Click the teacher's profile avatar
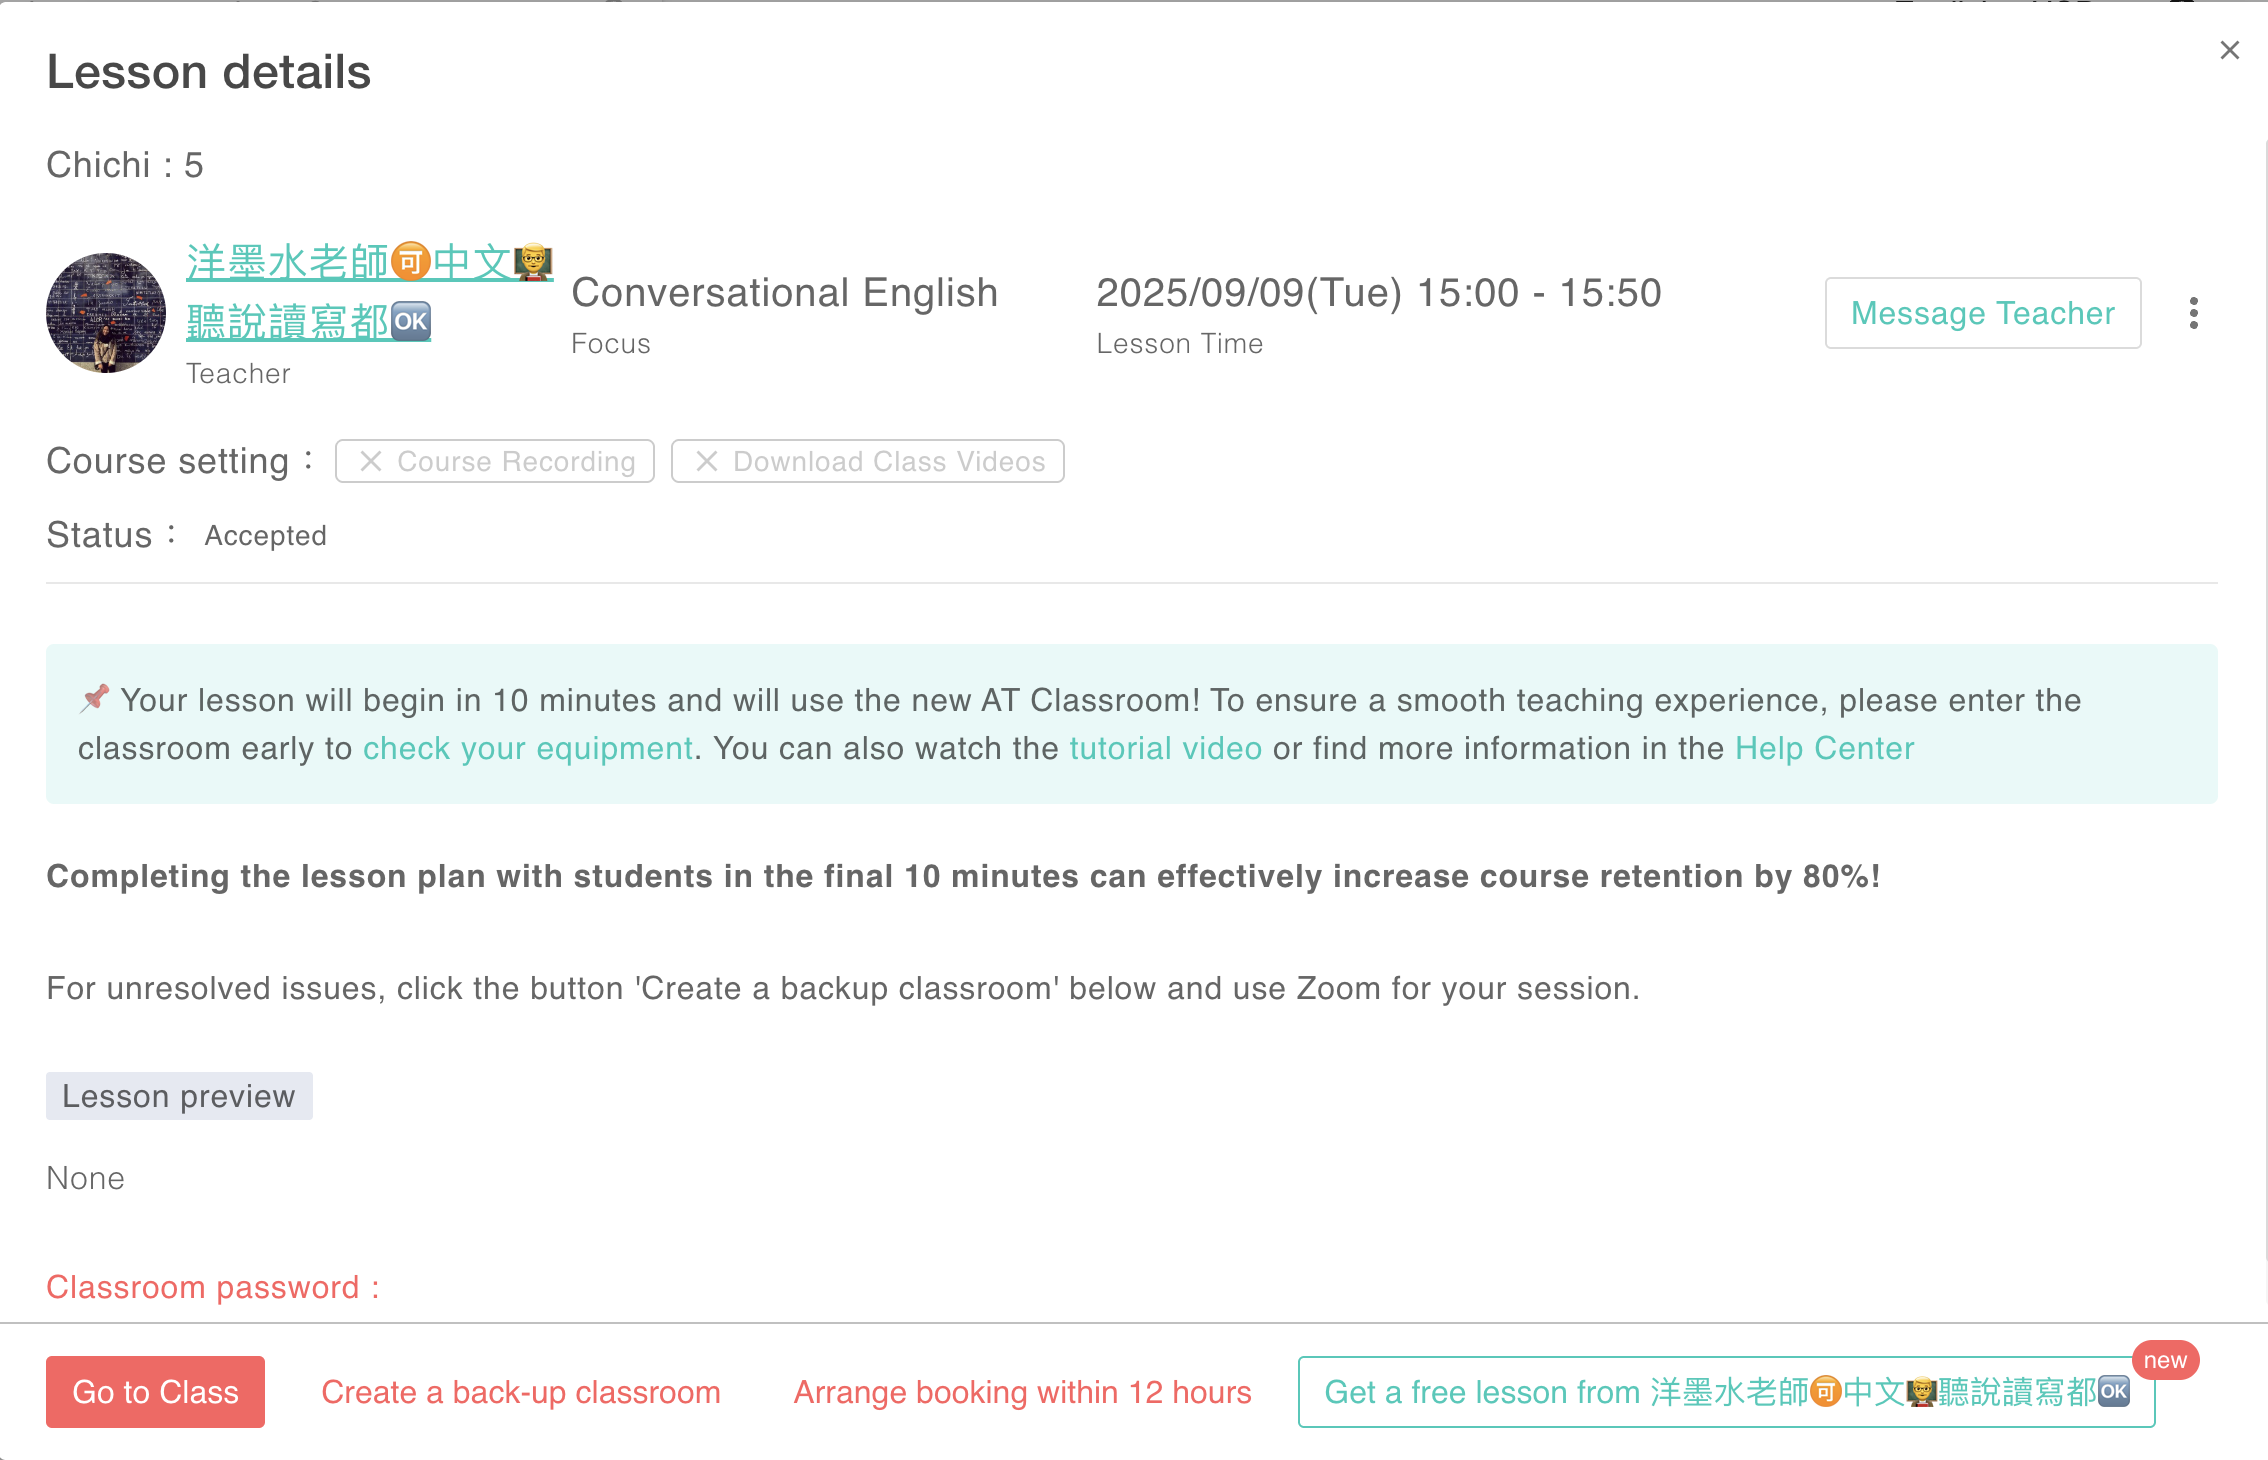2268x1460 pixels. pyautogui.click(x=106, y=313)
